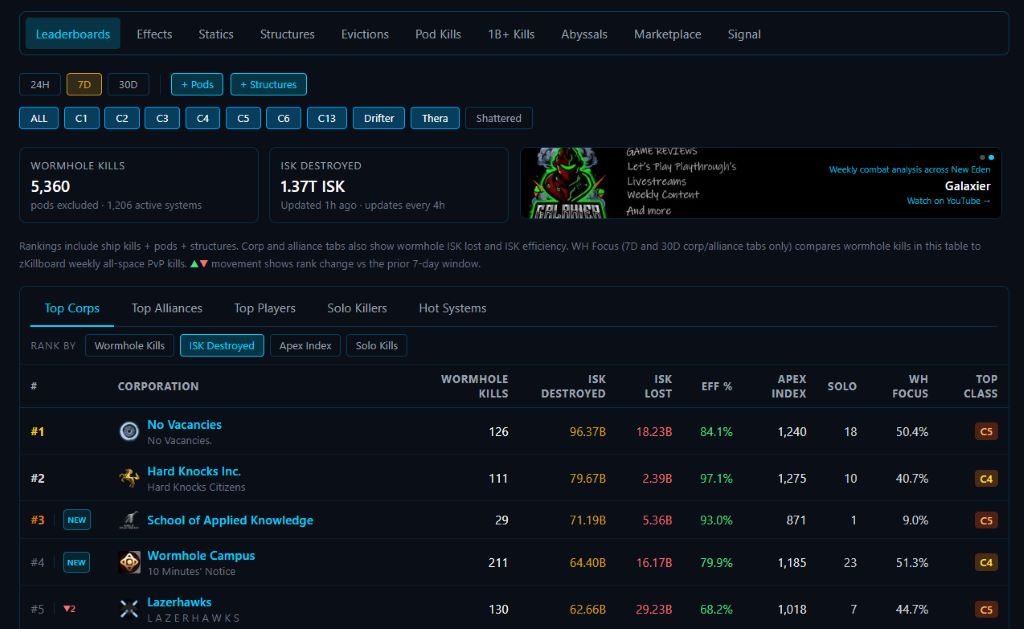Click the APEX INDEX column header
Screen dimensions: 1024x629
pos(788,386)
